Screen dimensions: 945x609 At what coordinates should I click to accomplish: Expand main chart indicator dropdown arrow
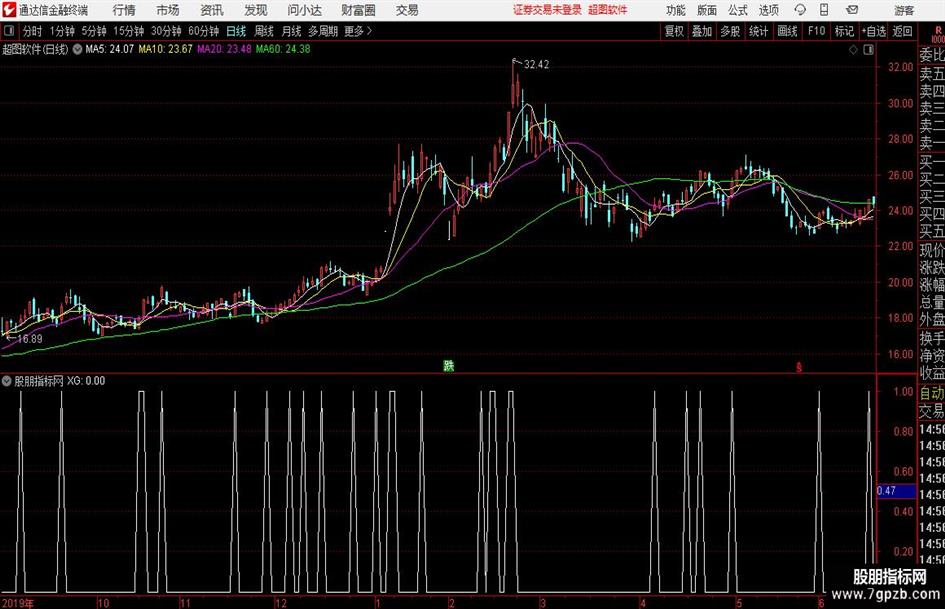(77, 49)
